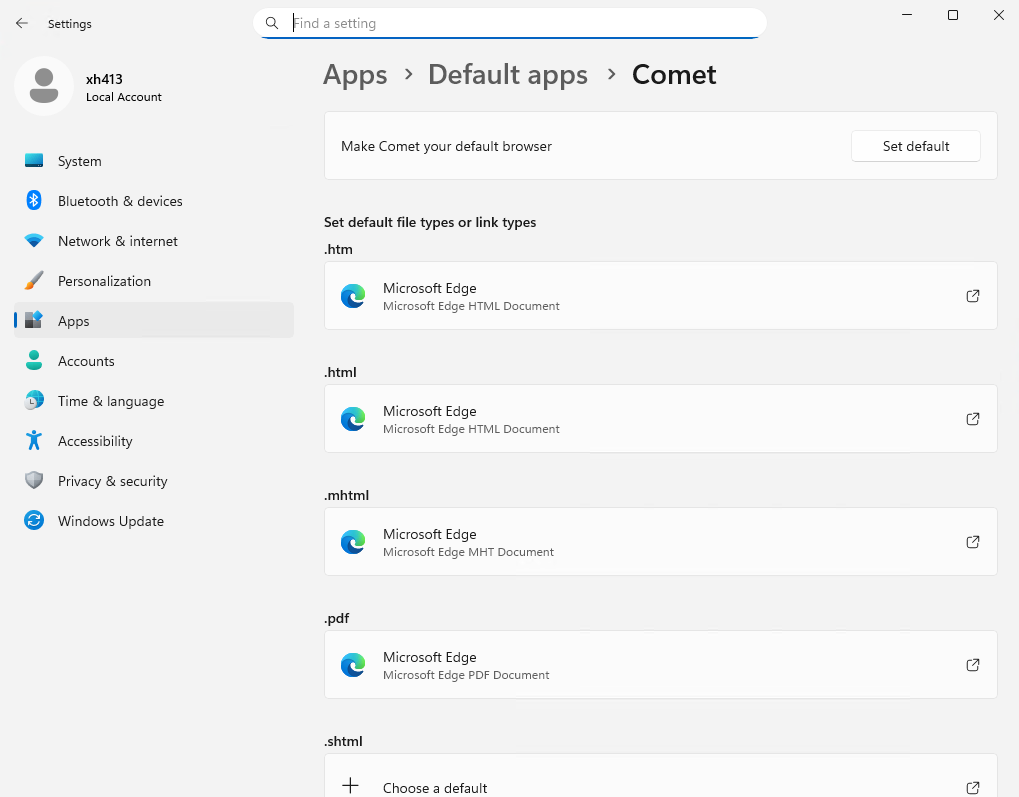The height and width of the screenshot is (797, 1019).
Task: Go to Network & internet section
Action: (117, 241)
